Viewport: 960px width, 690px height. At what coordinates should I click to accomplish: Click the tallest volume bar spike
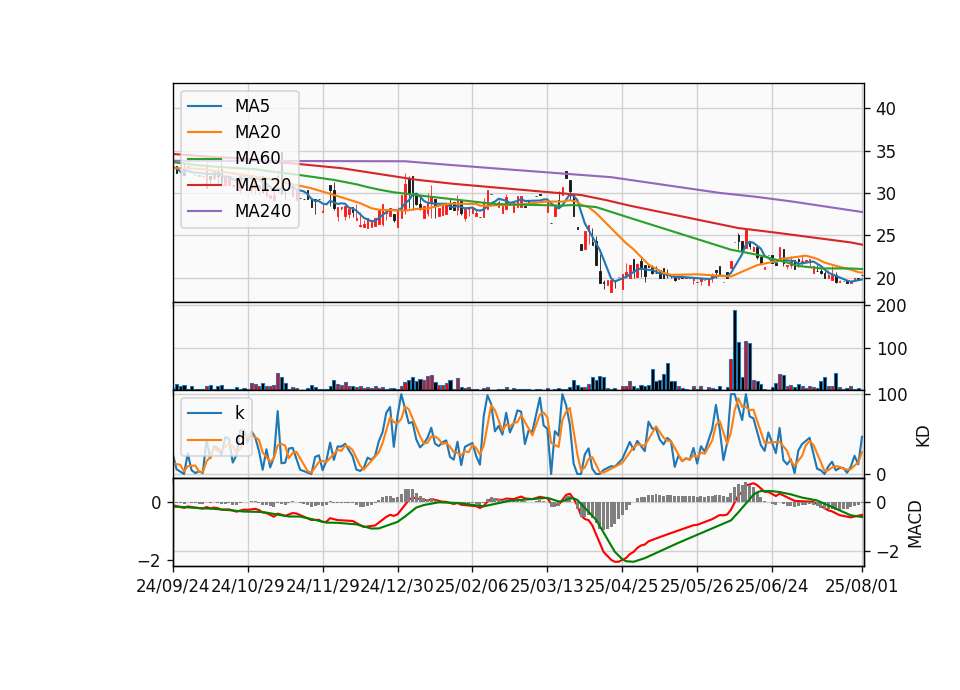[x=735, y=350]
